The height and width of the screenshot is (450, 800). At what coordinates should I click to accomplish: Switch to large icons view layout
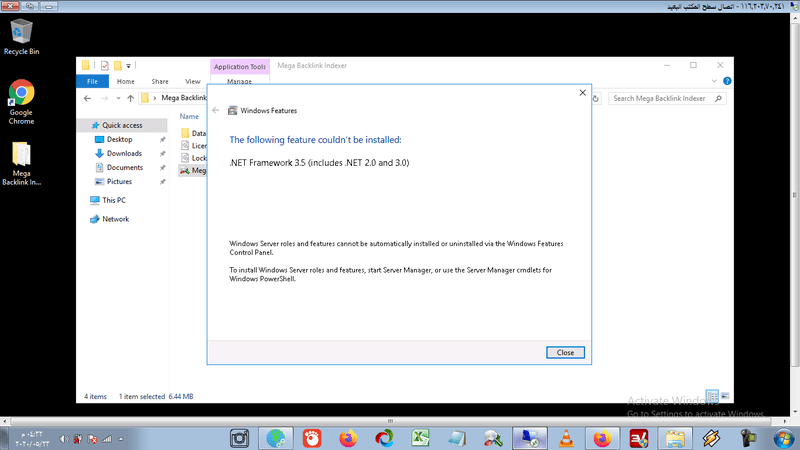[725, 396]
